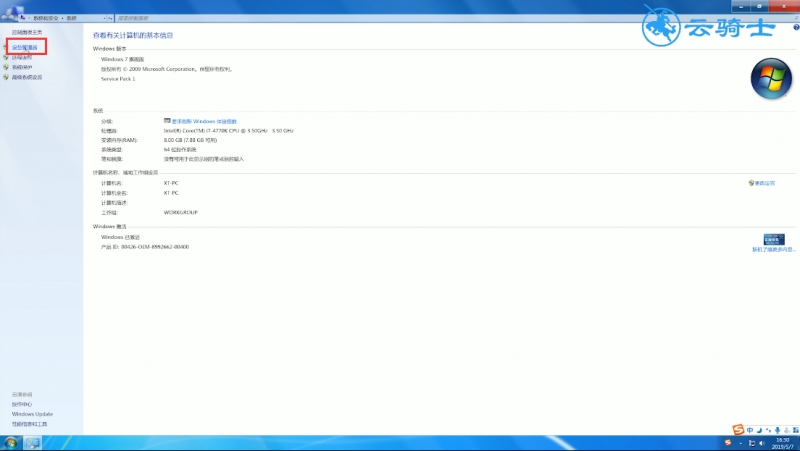Click the Service Pack 1 text
The image size is (800, 451).
tap(118, 79)
